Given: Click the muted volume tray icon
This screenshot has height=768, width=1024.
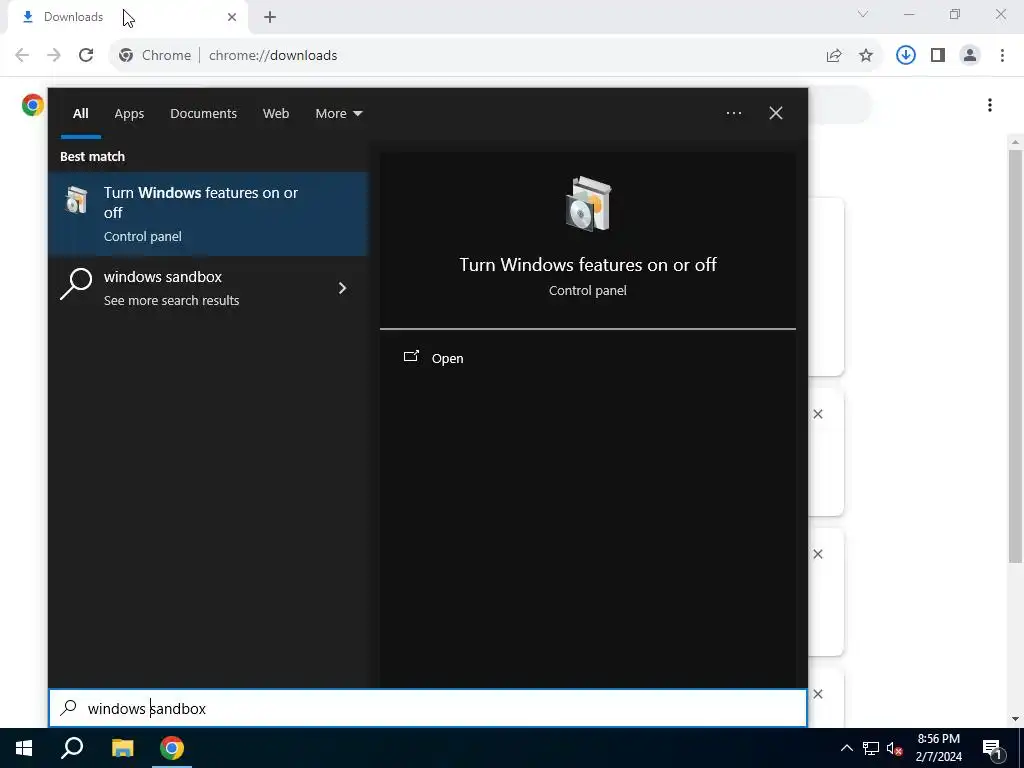Looking at the screenshot, I should (x=894, y=748).
